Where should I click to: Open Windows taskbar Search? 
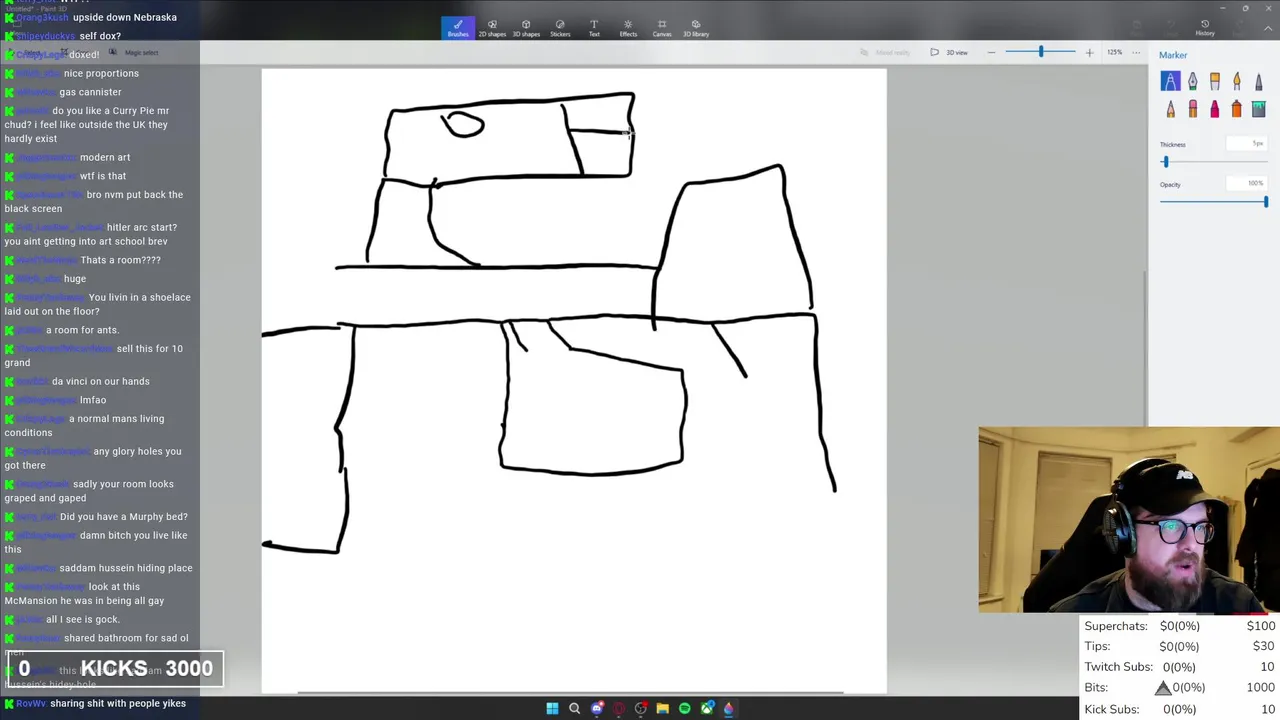tap(574, 708)
